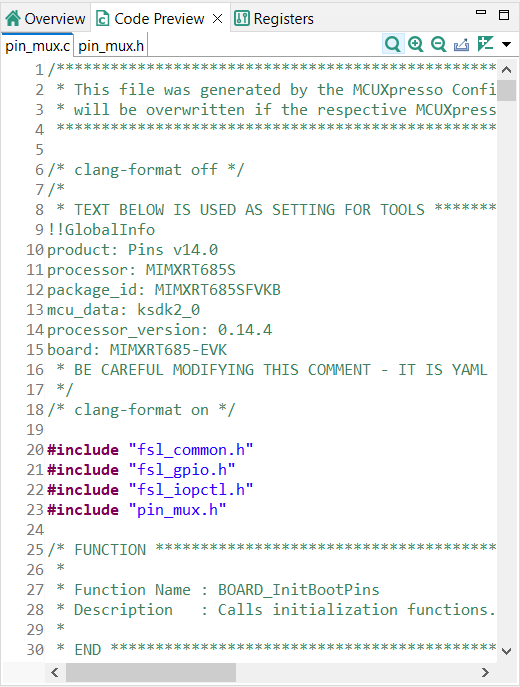The image size is (520, 687).
Task: Open the Registers tab
Action: click(274, 18)
